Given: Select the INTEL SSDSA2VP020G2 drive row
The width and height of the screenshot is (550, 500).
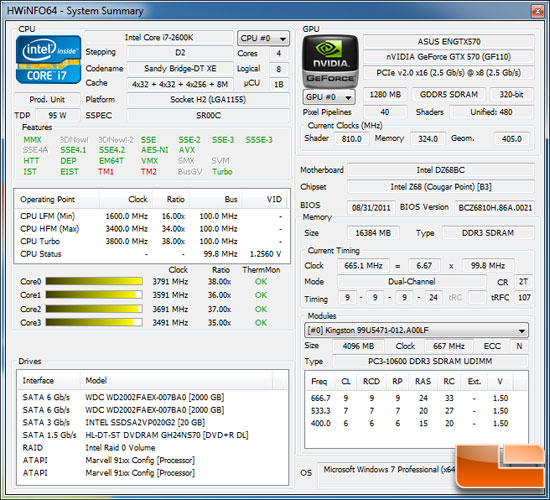Looking at the screenshot, I should (x=153, y=422).
